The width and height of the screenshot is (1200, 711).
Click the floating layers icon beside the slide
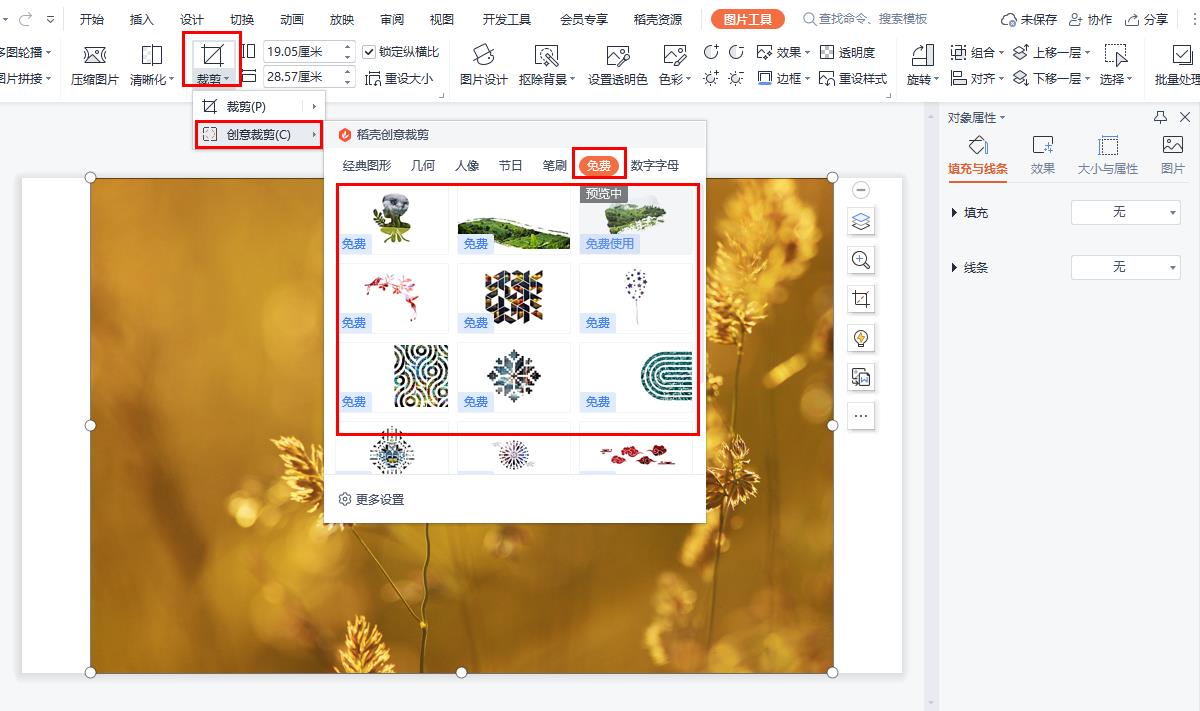click(861, 221)
